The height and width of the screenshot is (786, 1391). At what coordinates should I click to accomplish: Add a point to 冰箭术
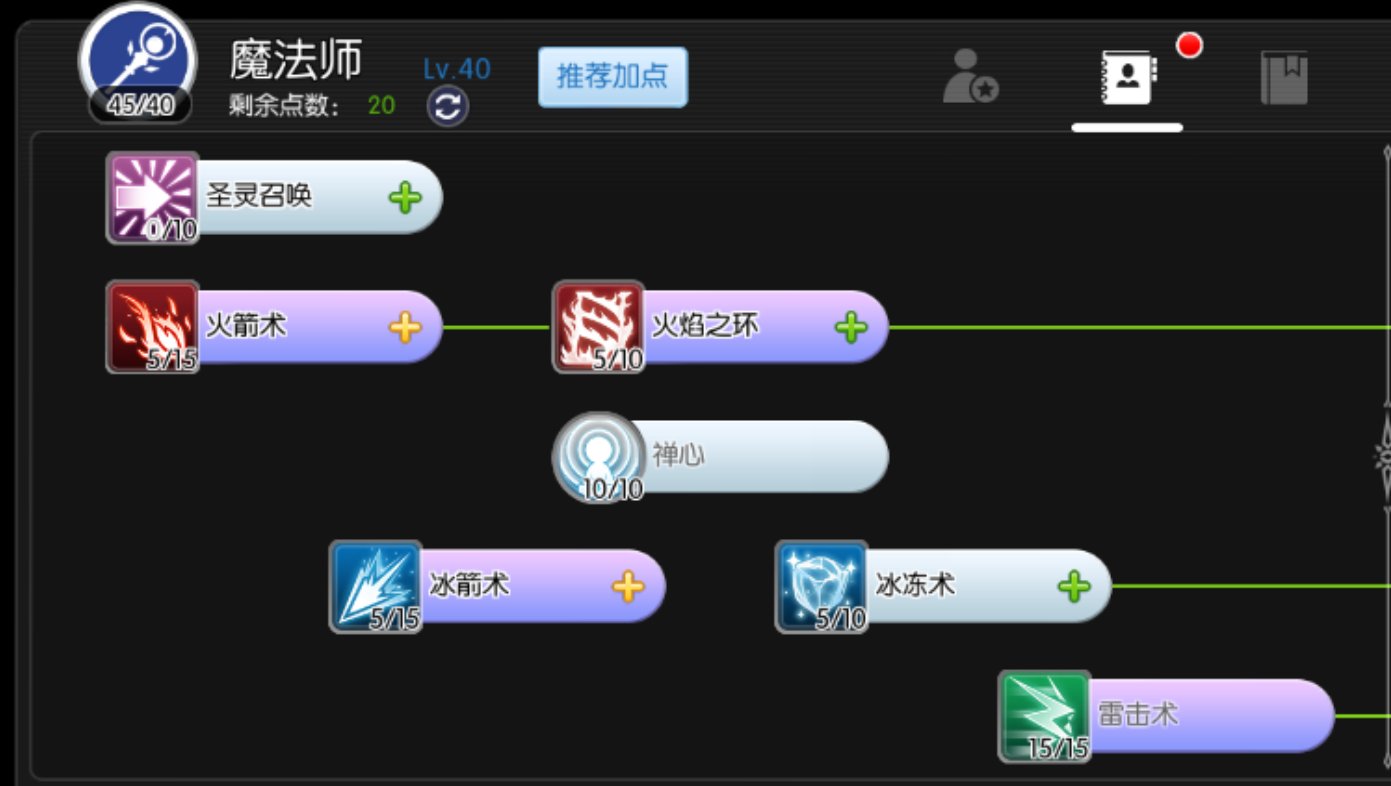click(x=628, y=587)
